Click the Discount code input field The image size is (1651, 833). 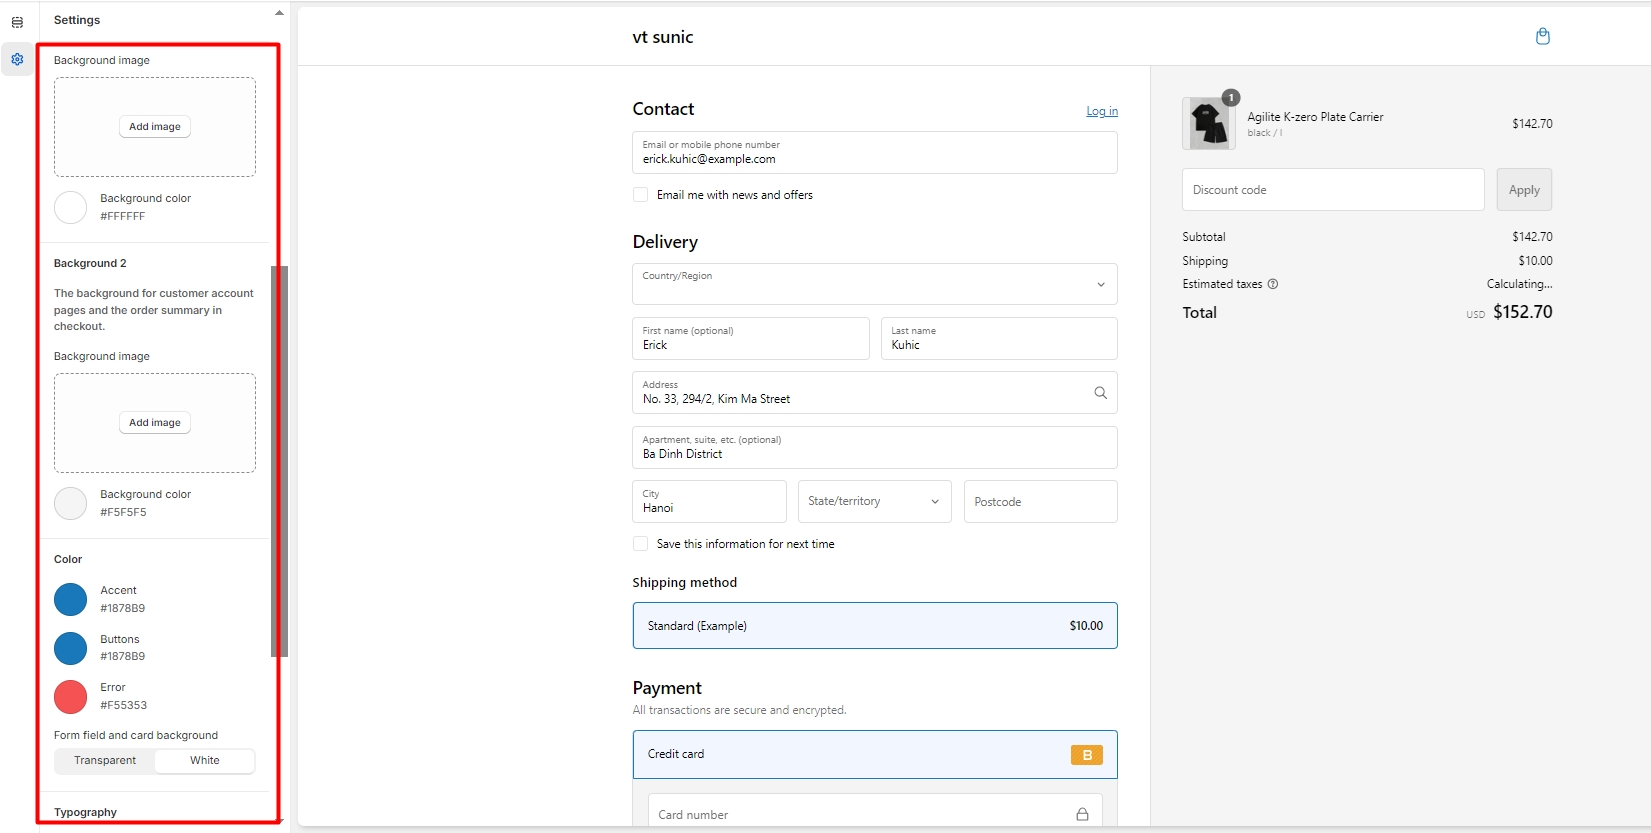pos(1332,190)
